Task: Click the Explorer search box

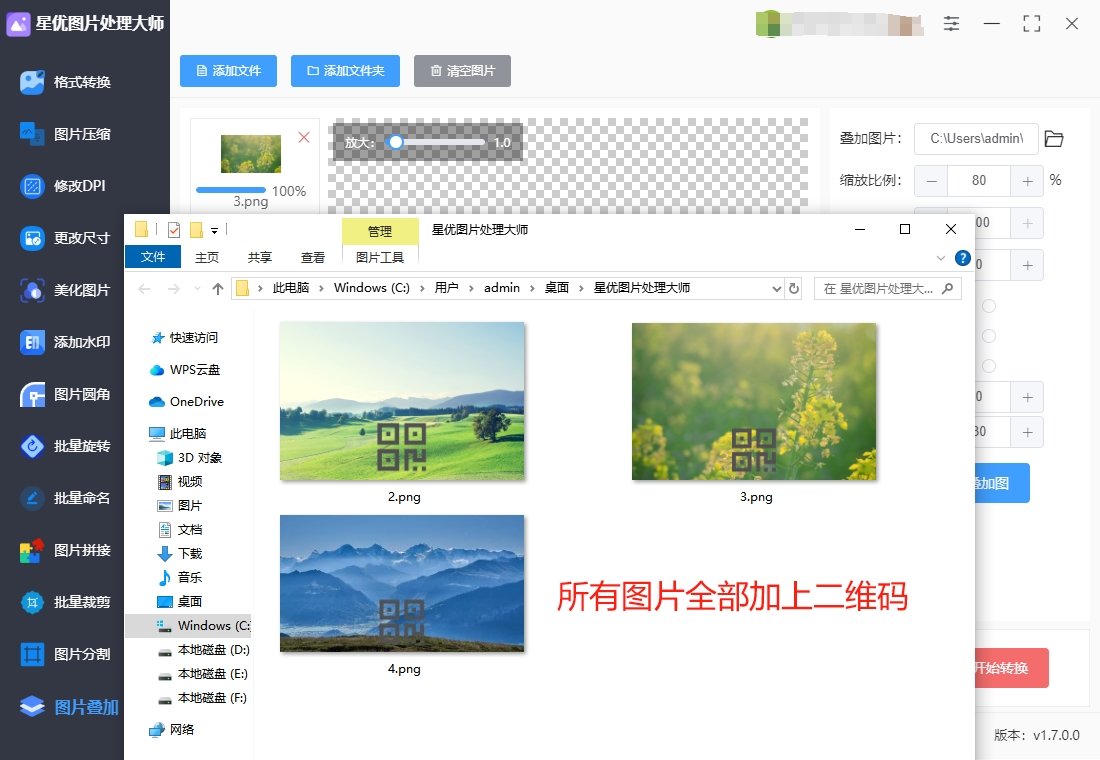Action: pos(887,288)
